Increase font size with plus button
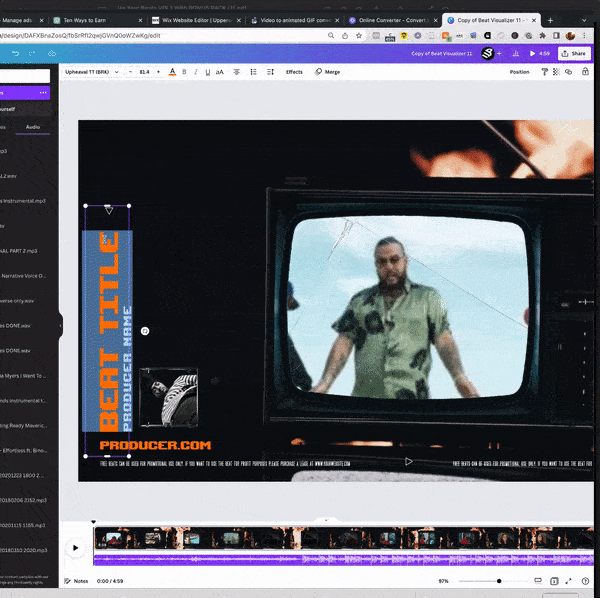This screenshot has width=600, height=598. tap(158, 72)
